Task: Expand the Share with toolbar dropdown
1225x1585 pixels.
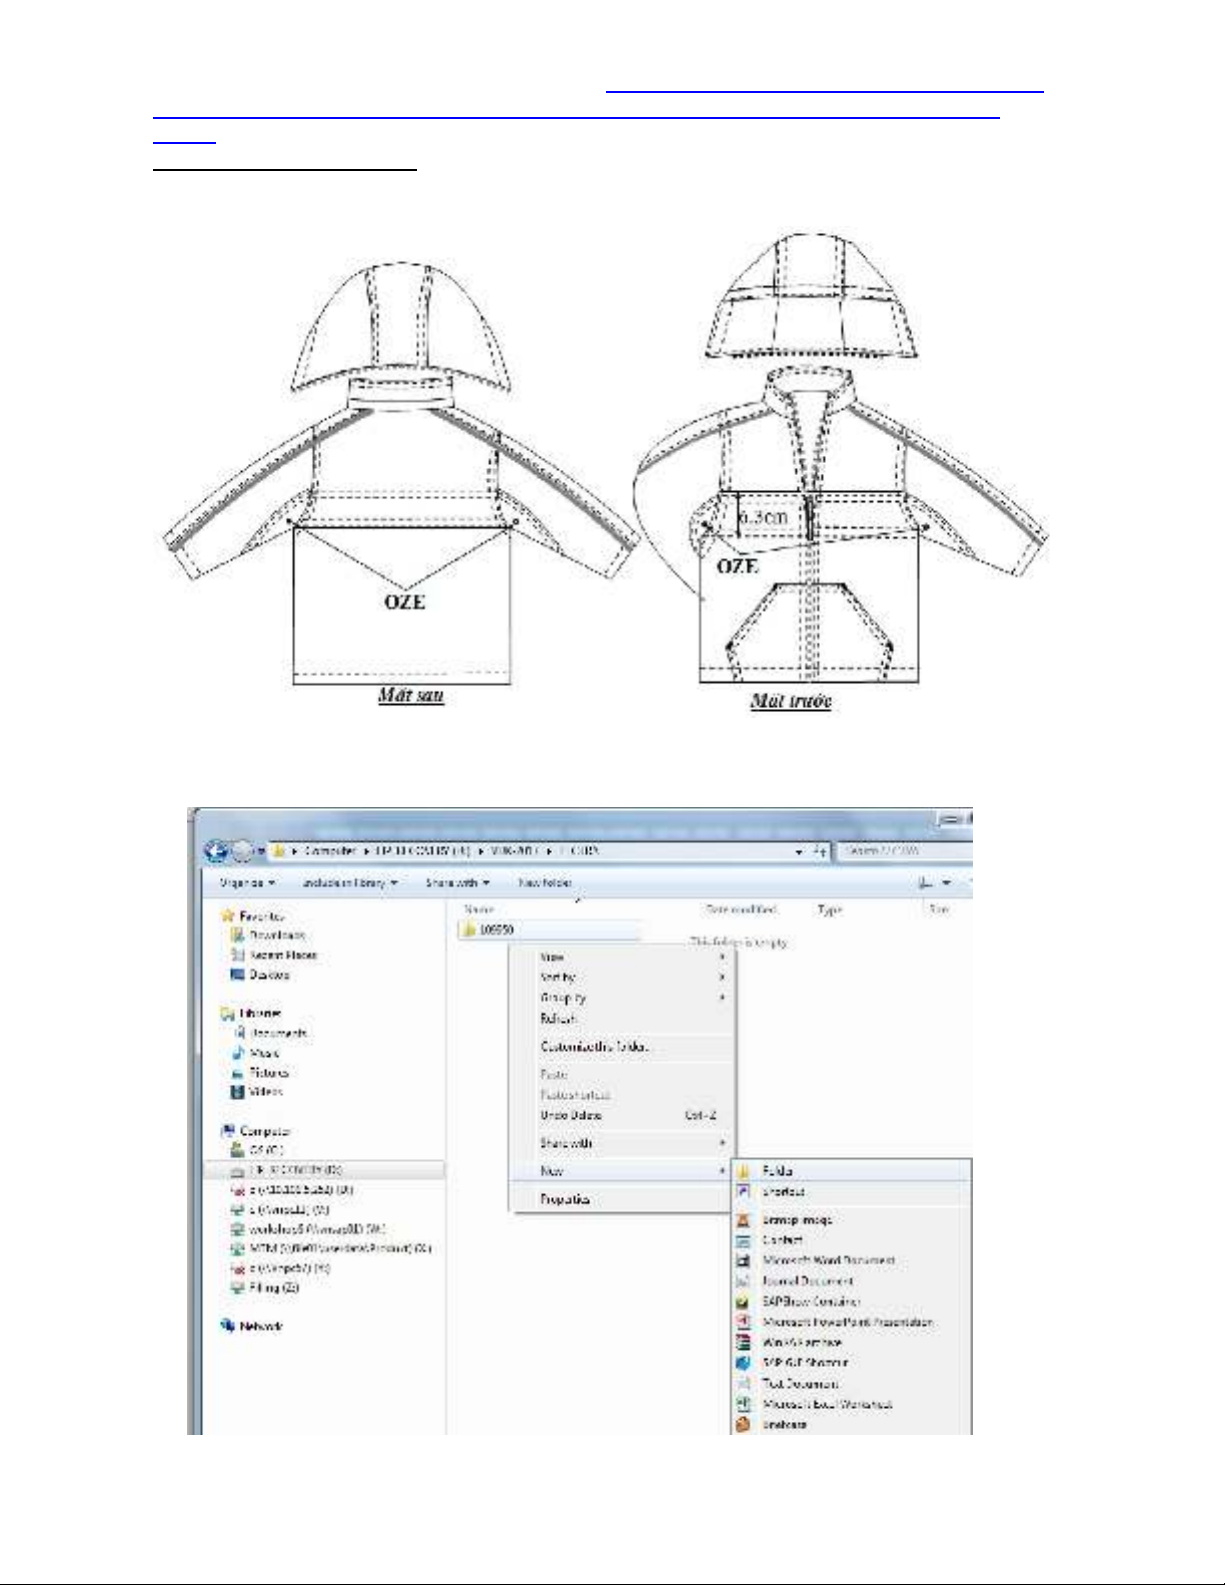Action: (x=457, y=883)
